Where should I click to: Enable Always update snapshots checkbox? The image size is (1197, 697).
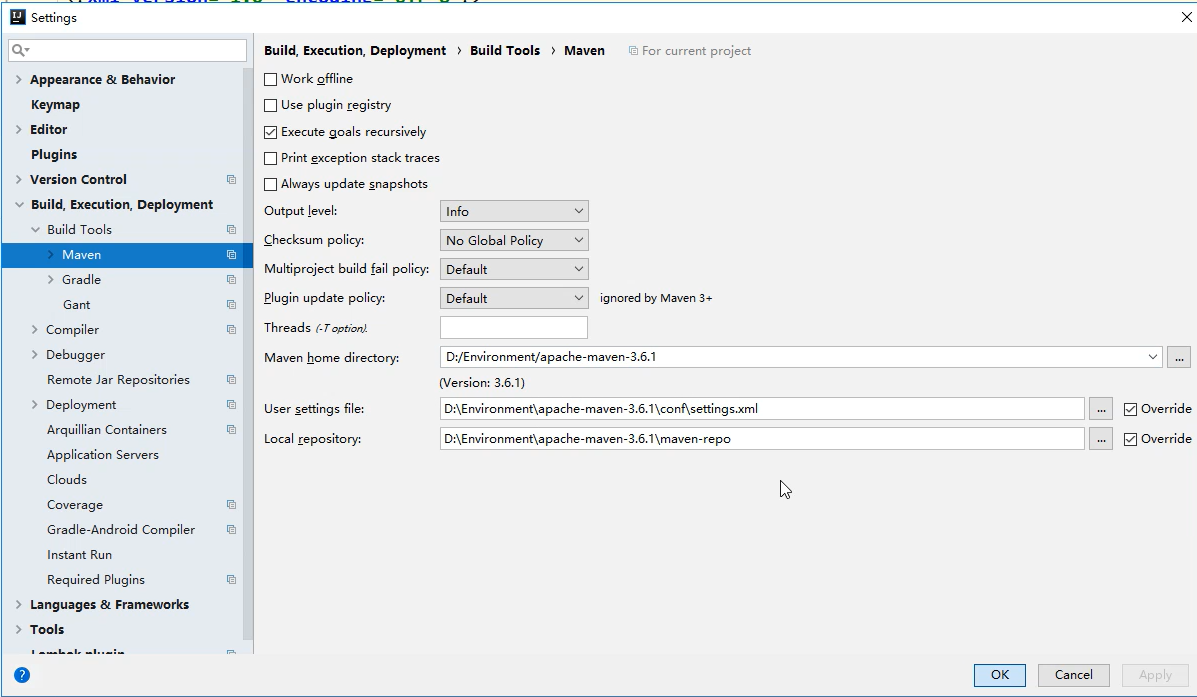[270, 184]
